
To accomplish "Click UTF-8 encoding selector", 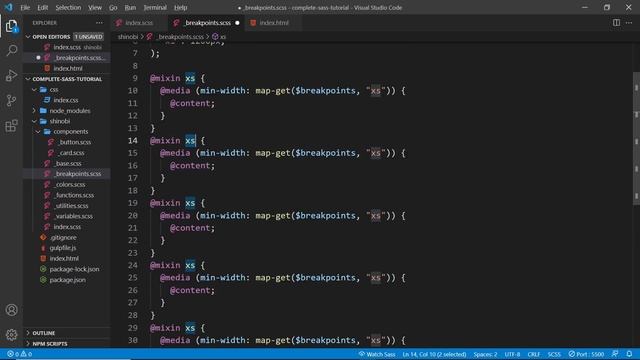I will (x=512, y=354).
